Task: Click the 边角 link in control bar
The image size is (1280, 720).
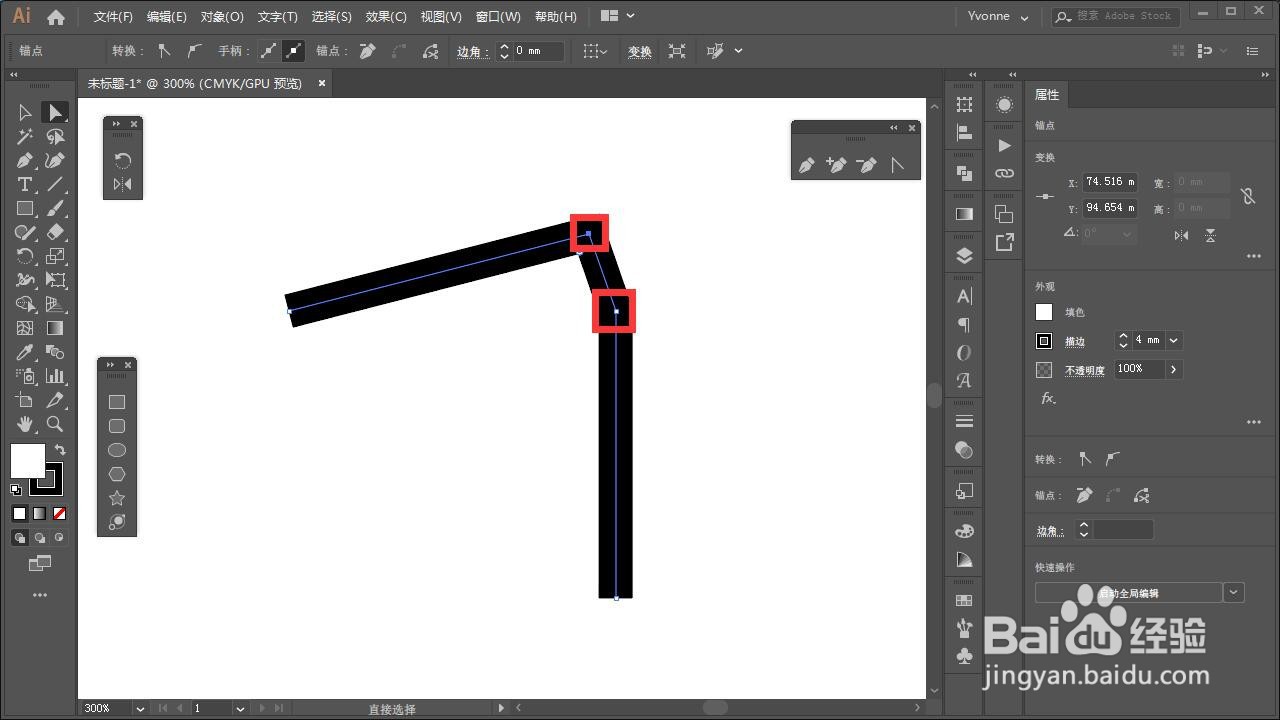Action: pyautogui.click(x=472, y=52)
